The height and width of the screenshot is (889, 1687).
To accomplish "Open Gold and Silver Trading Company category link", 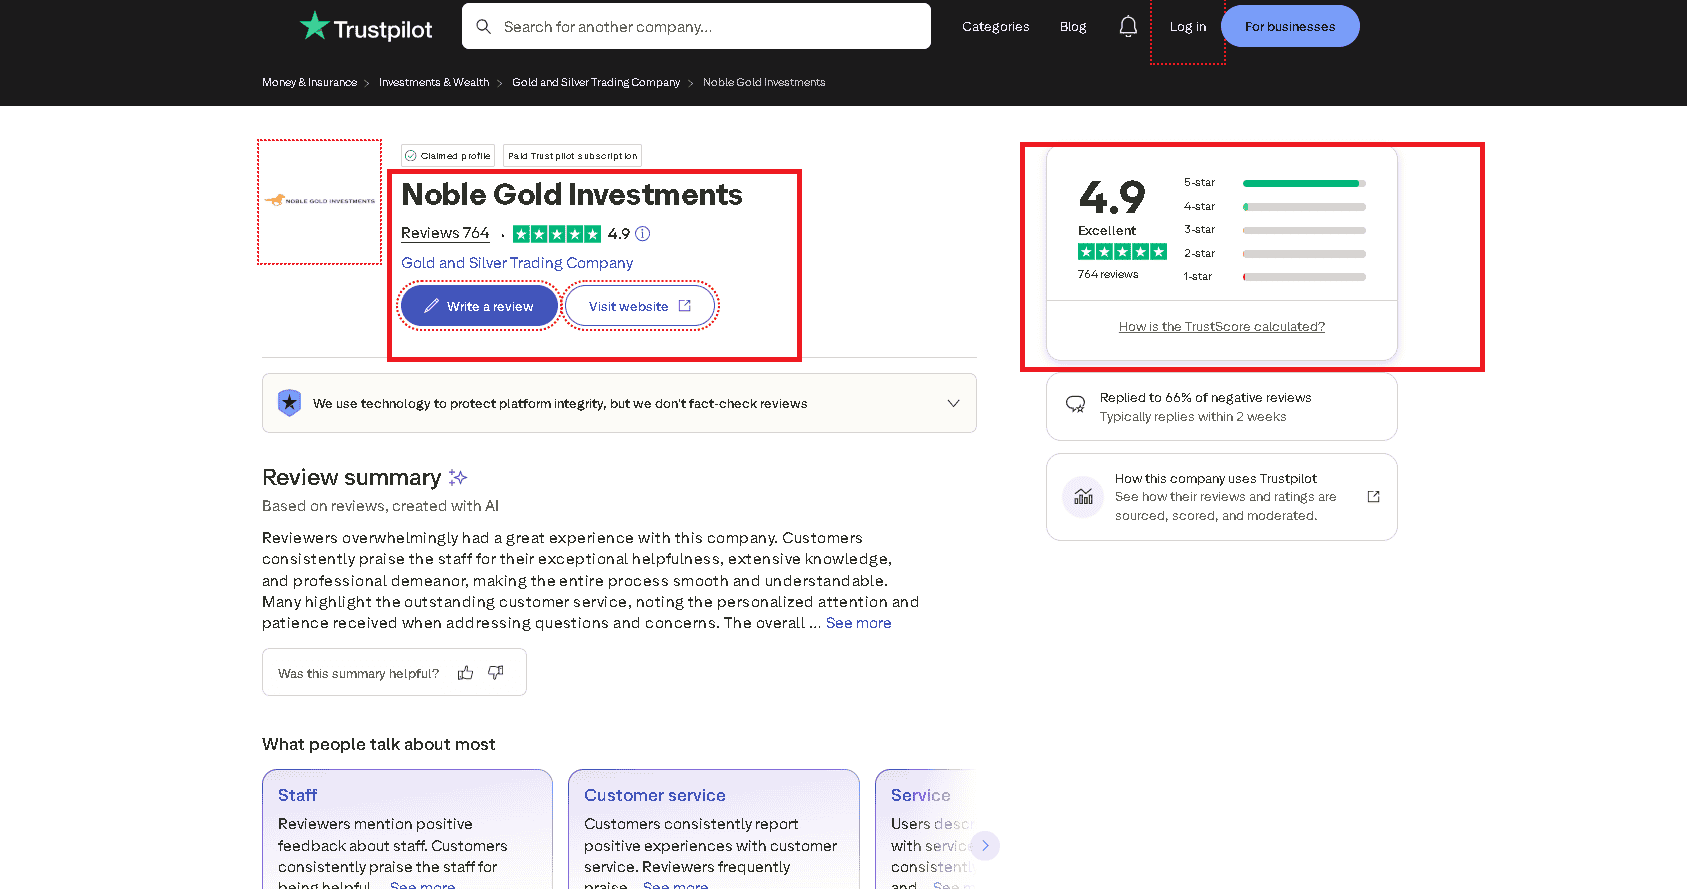I will pos(517,263).
